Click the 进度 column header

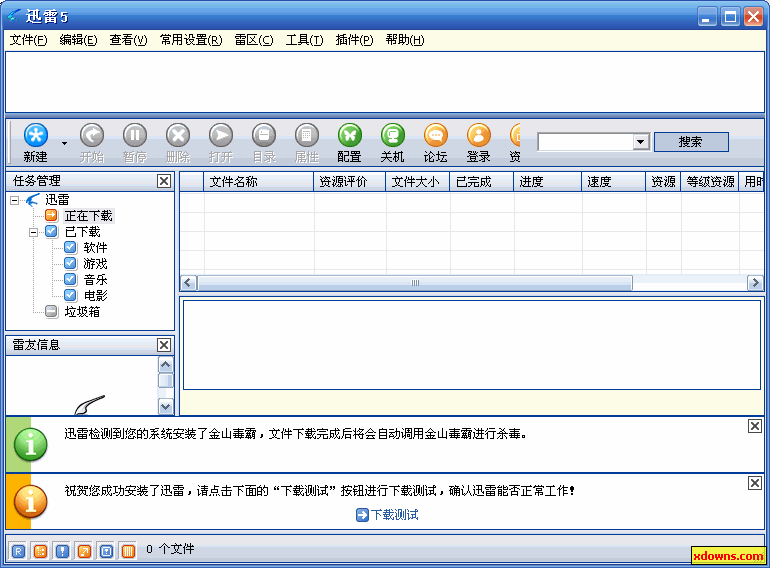pyautogui.click(x=548, y=182)
